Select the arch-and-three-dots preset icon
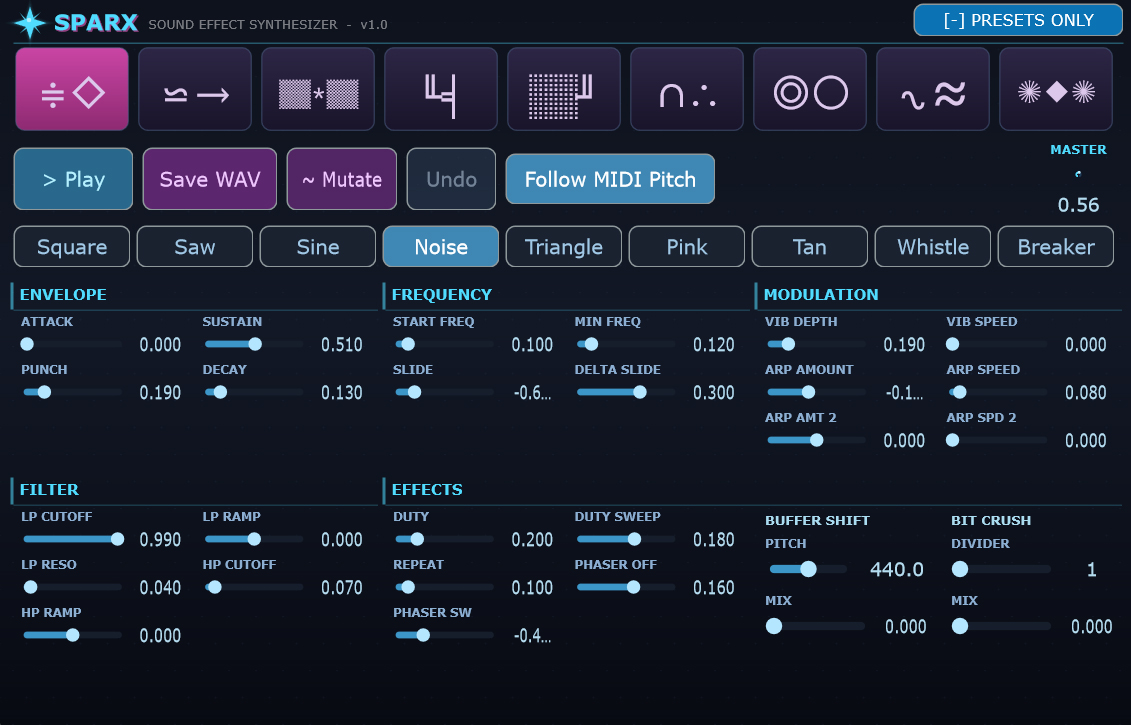 coord(687,89)
